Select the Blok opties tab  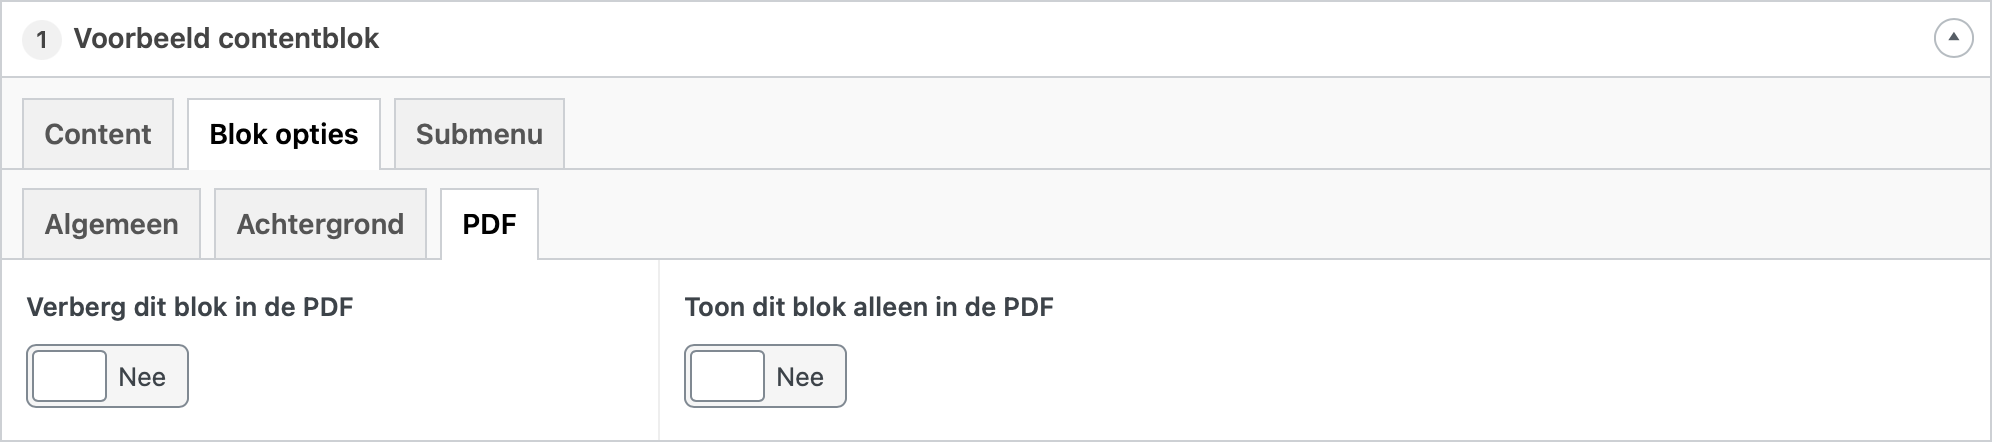(284, 134)
